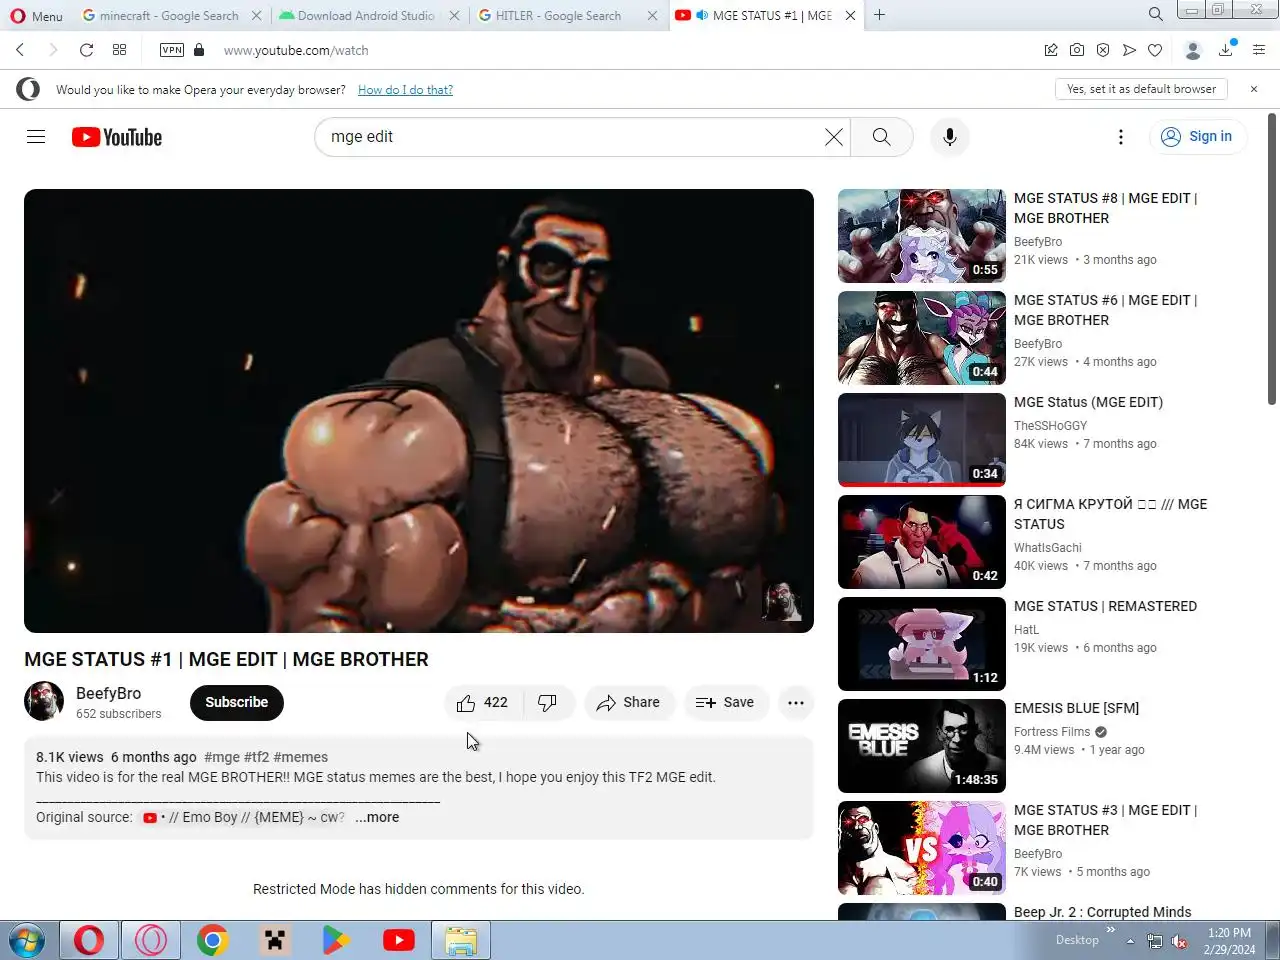Go to YouTube home via the logo
Image resolution: width=1280 pixels, height=960 pixels.
tap(117, 137)
